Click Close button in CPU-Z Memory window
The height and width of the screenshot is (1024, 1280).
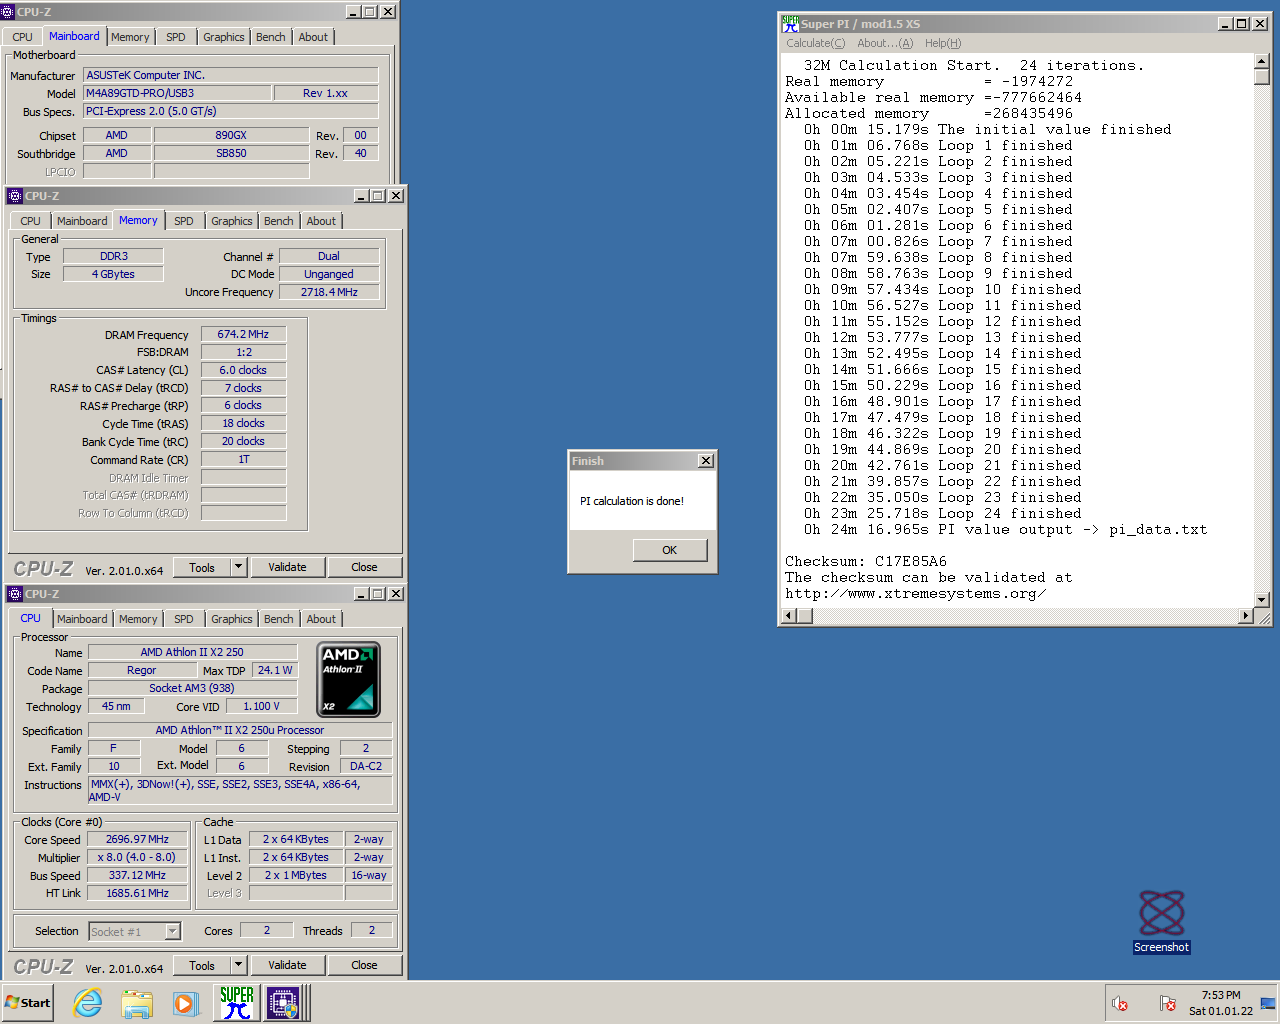[x=364, y=567]
